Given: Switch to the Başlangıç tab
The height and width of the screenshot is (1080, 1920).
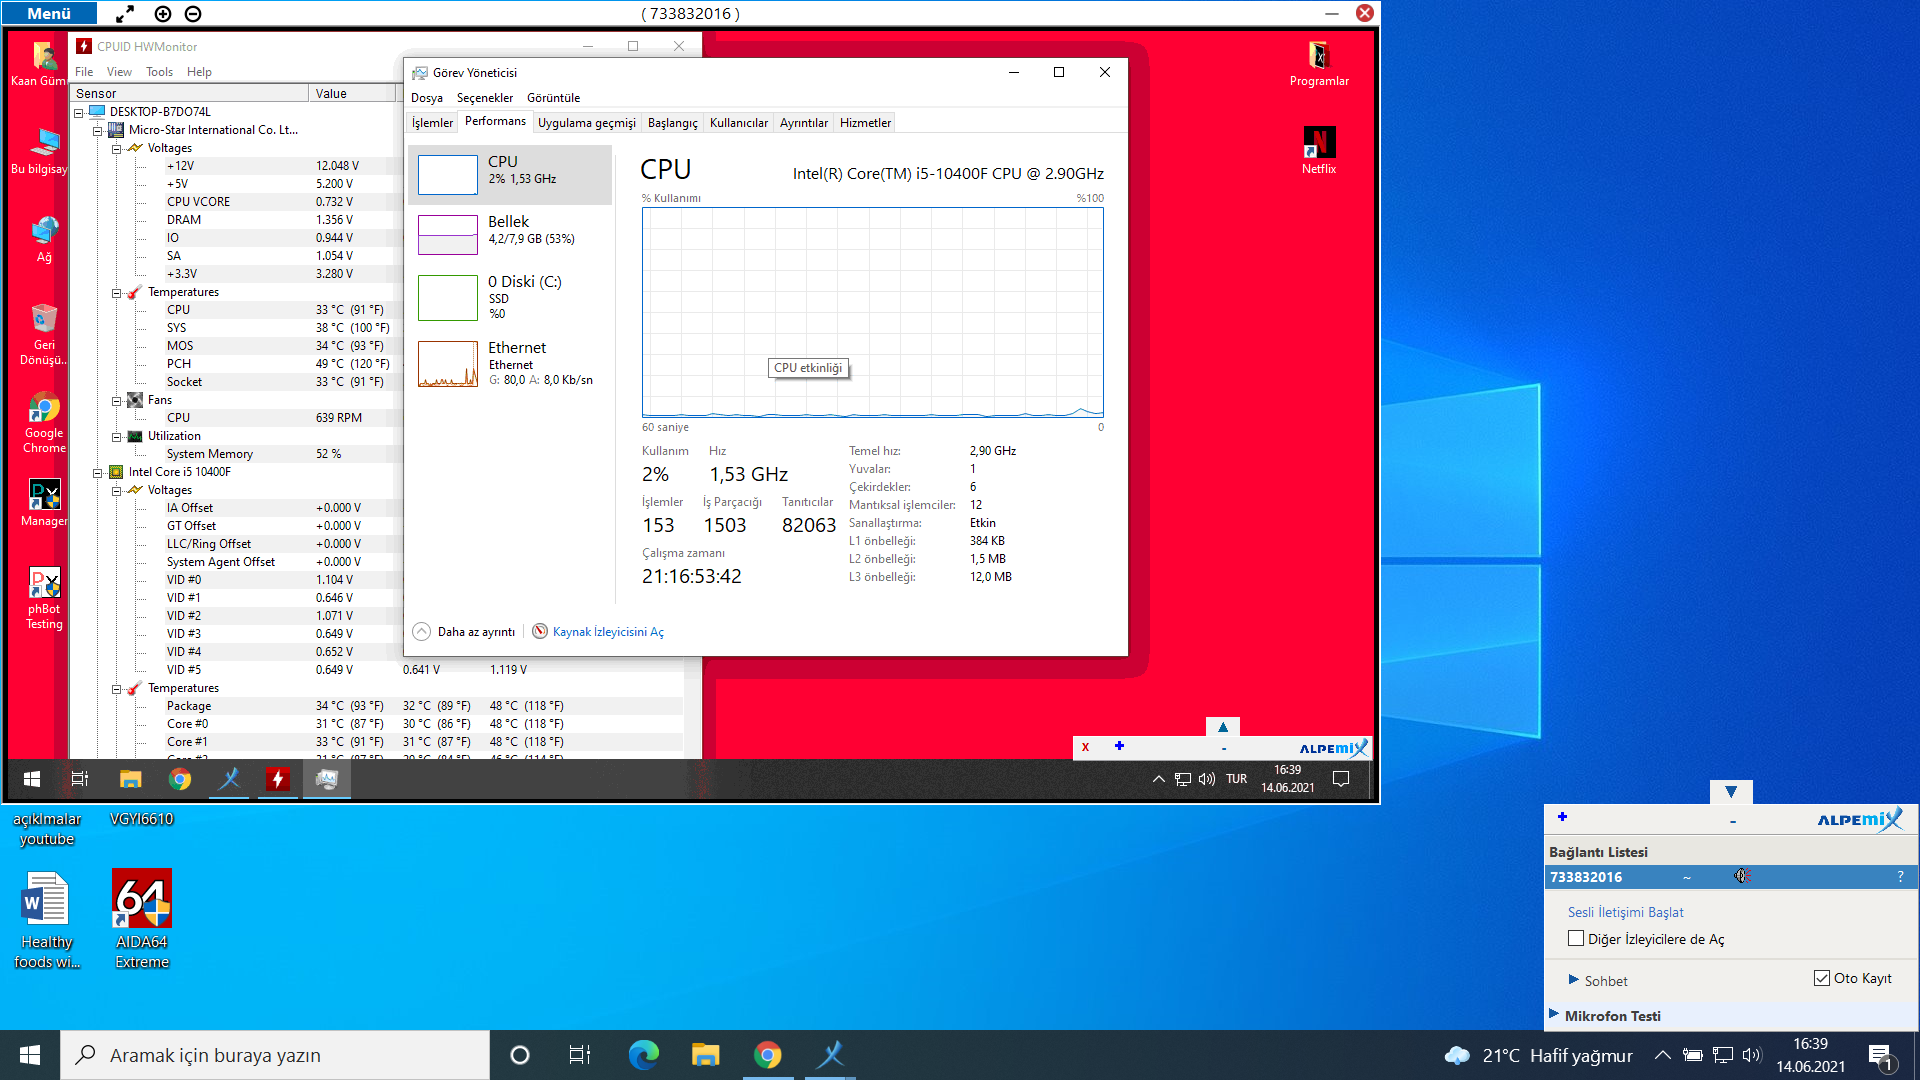Looking at the screenshot, I should [673, 123].
